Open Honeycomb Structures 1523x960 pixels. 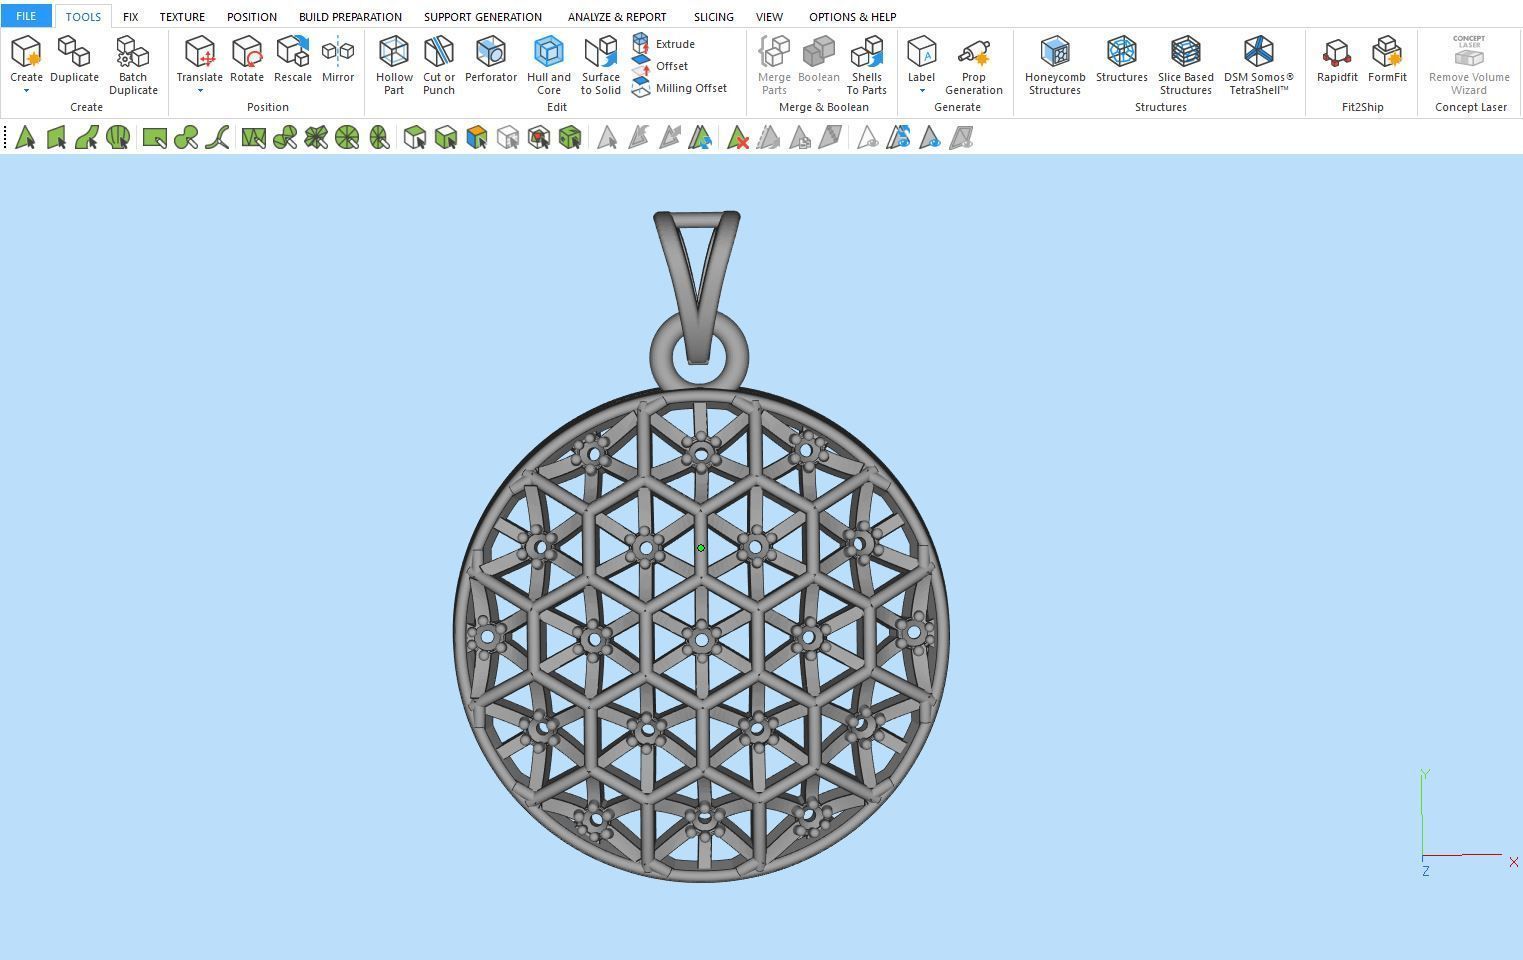click(1055, 66)
